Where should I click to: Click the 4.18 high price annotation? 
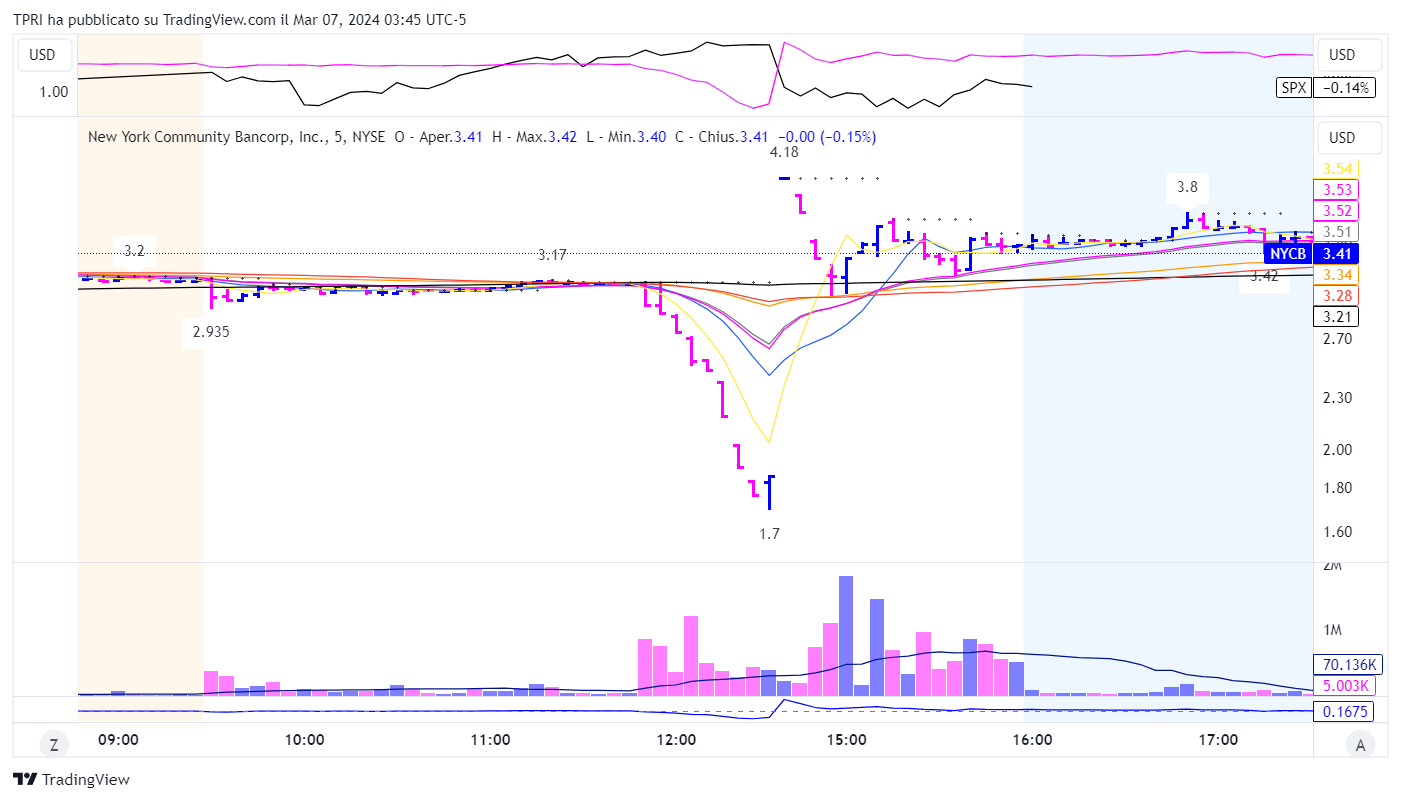784,152
